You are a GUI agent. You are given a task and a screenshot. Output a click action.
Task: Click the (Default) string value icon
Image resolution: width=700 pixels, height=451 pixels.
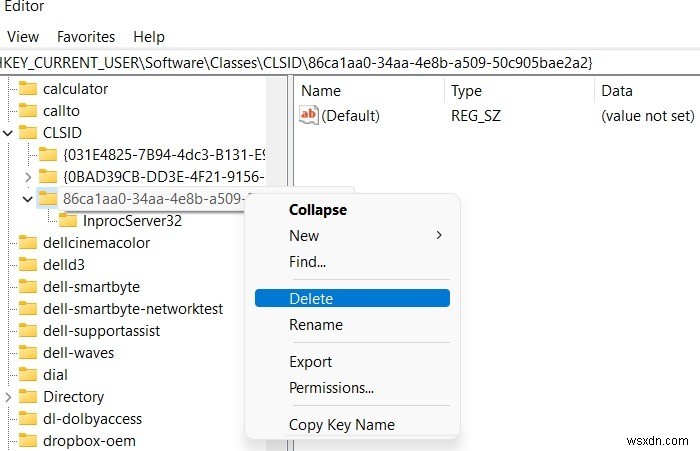pos(309,116)
